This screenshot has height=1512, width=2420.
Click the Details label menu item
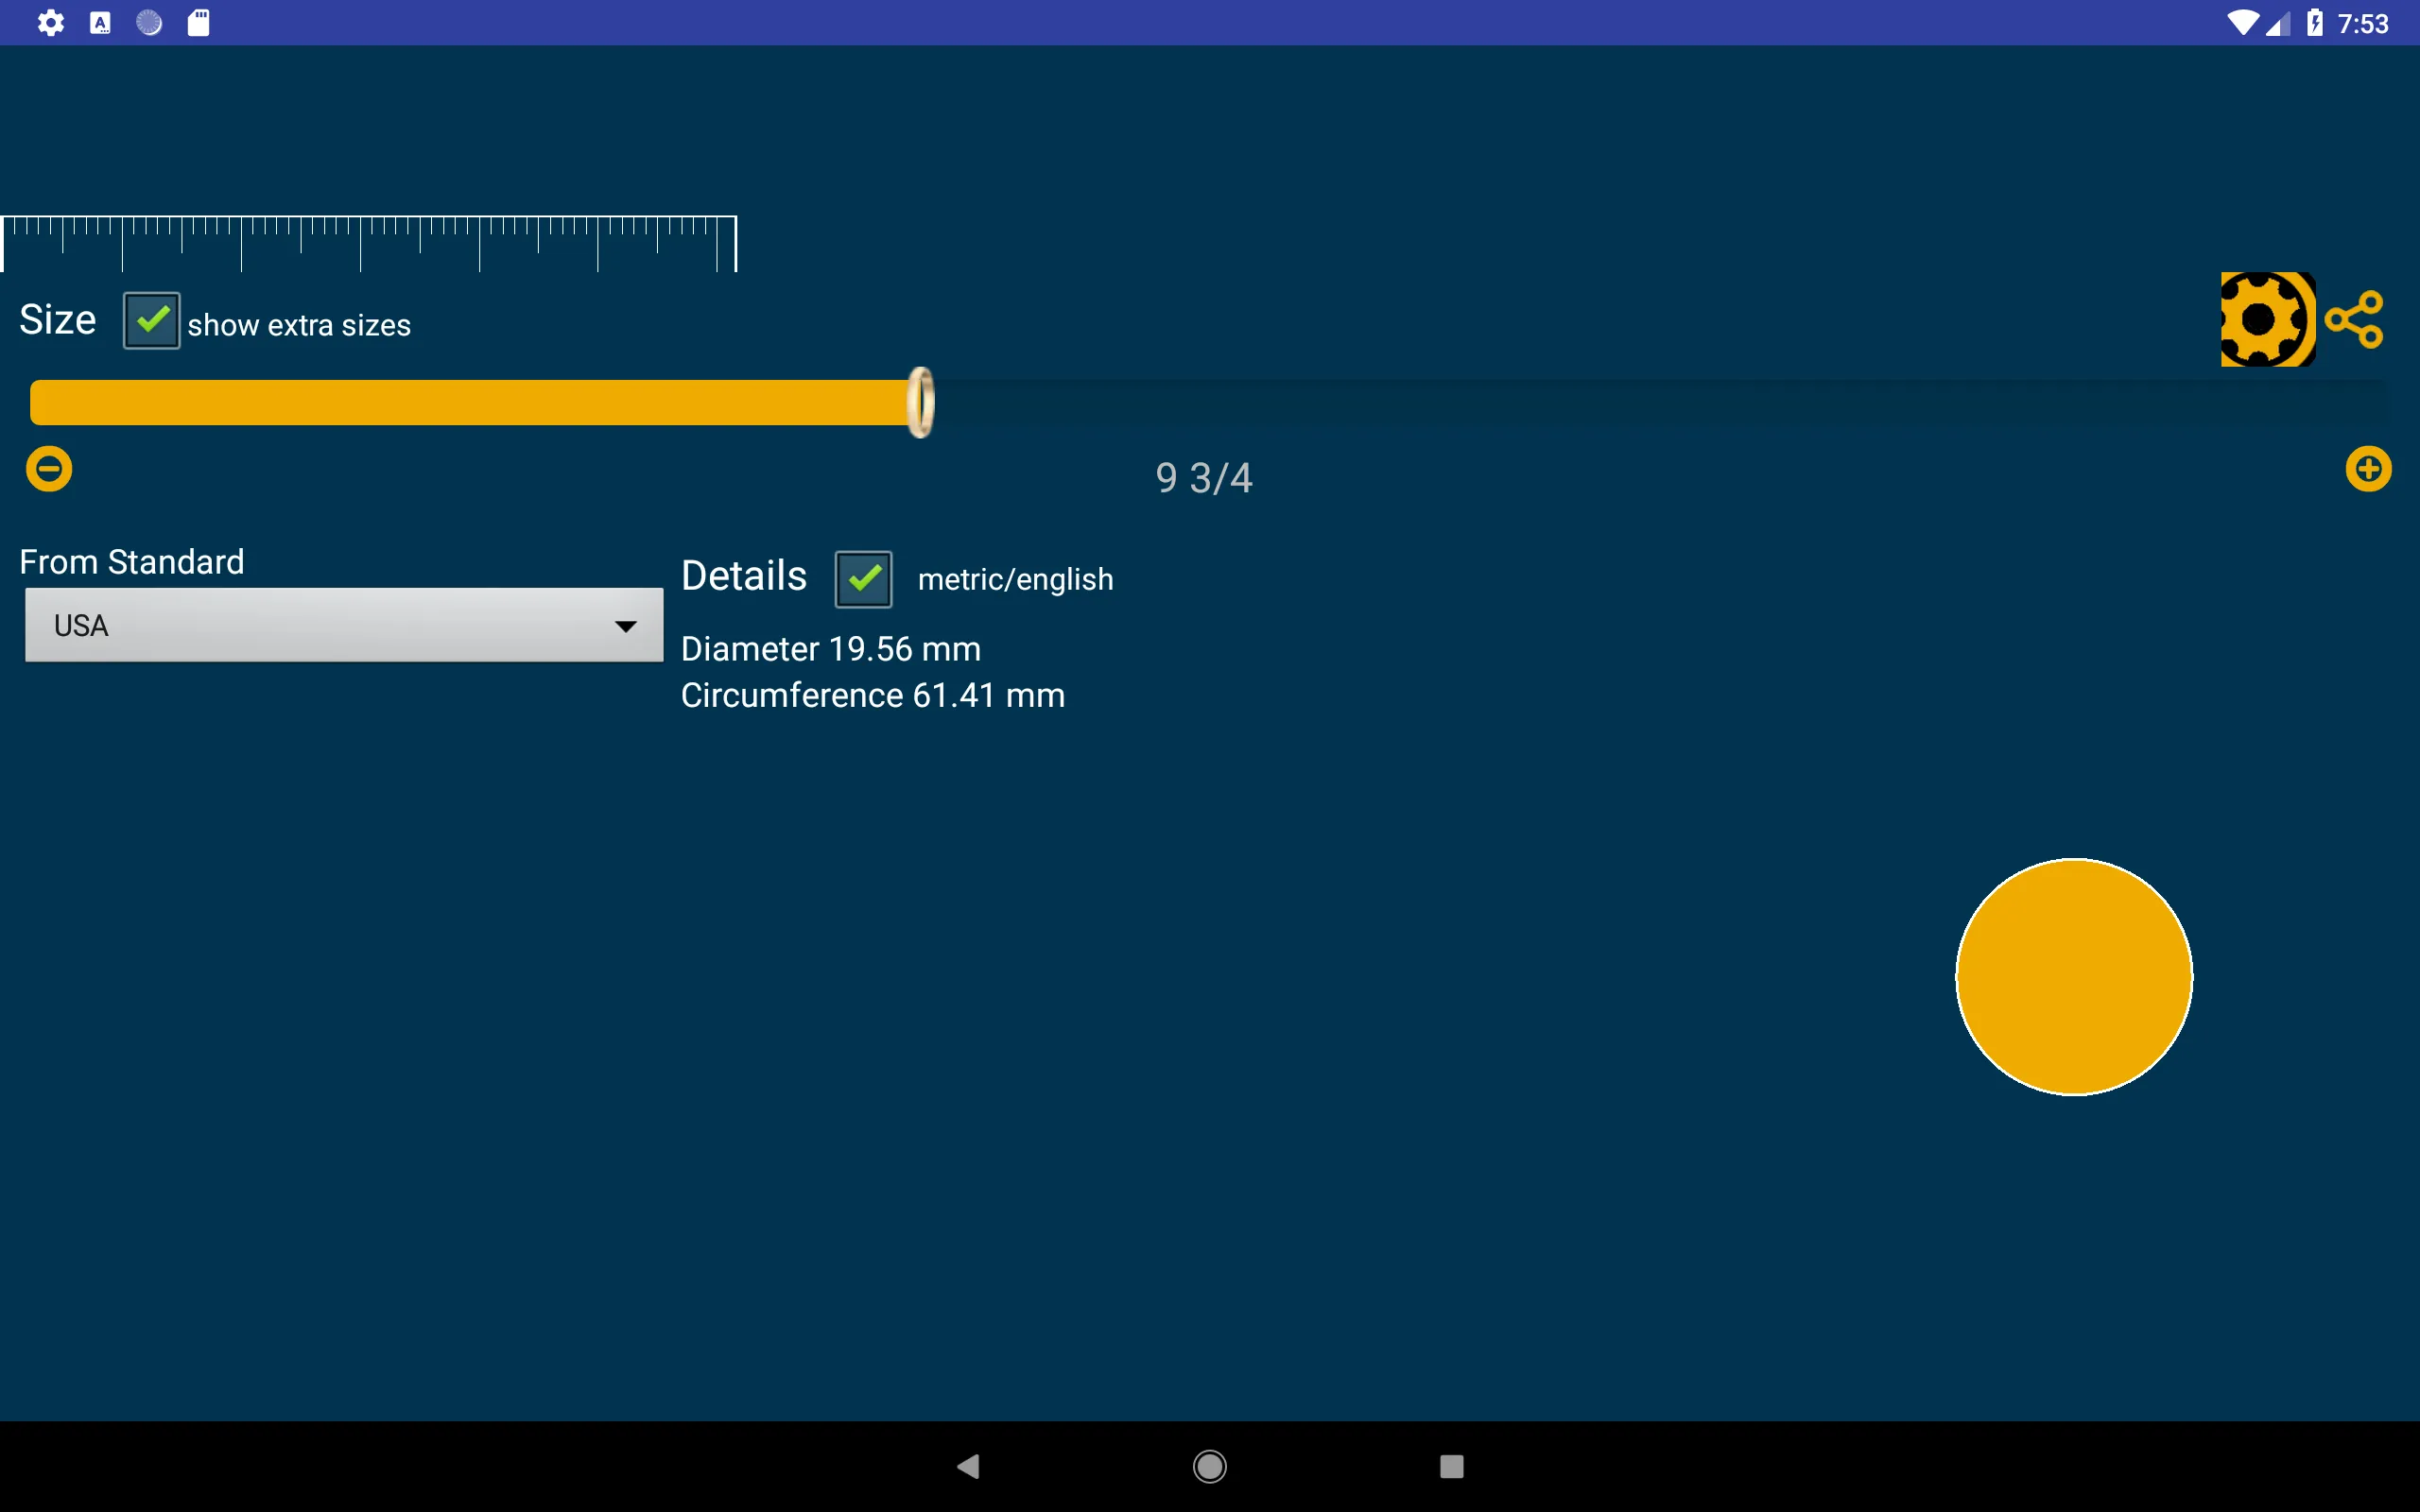pos(744,575)
